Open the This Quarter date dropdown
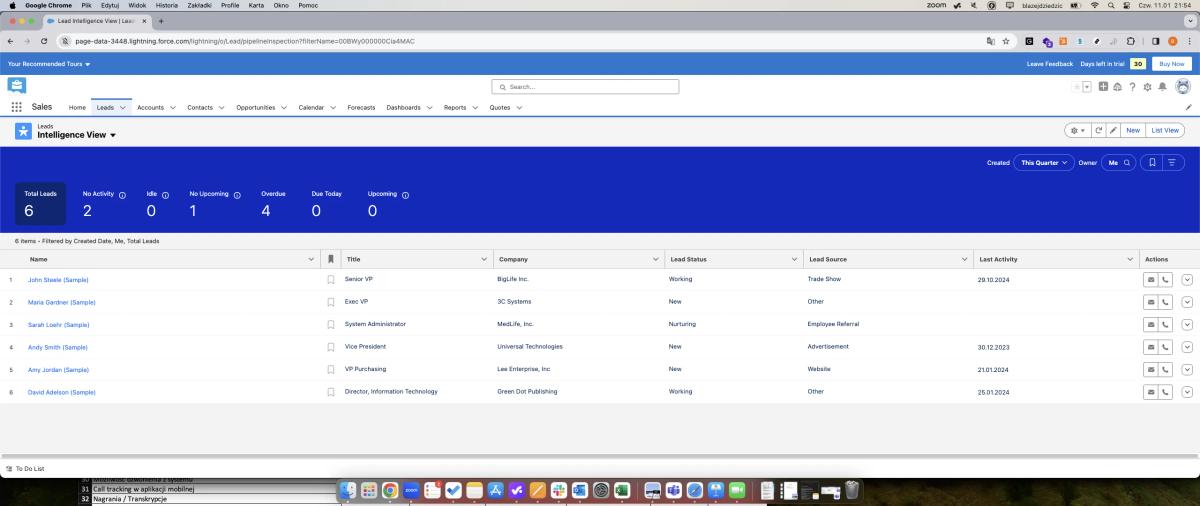The width and height of the screenshot is (1200, 506). coord(1044,162)
